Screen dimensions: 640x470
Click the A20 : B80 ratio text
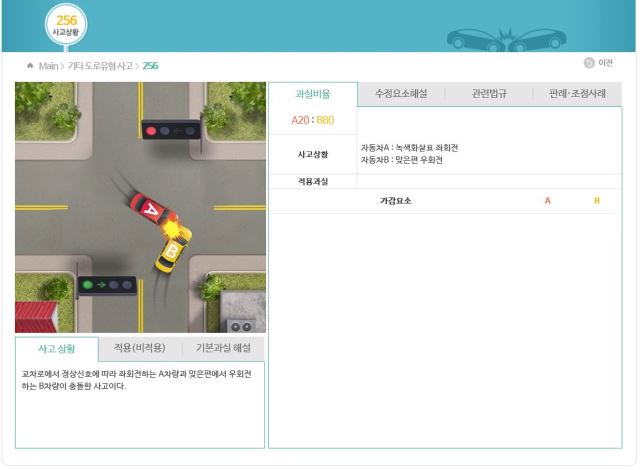click(x=313, y=120)
